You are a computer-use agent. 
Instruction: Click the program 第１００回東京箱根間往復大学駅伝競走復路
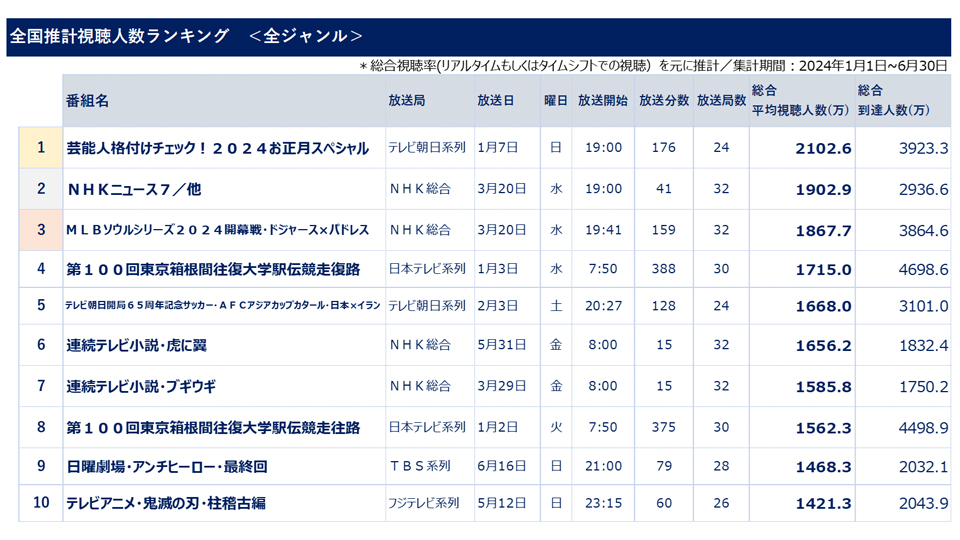tap(213, 269)
